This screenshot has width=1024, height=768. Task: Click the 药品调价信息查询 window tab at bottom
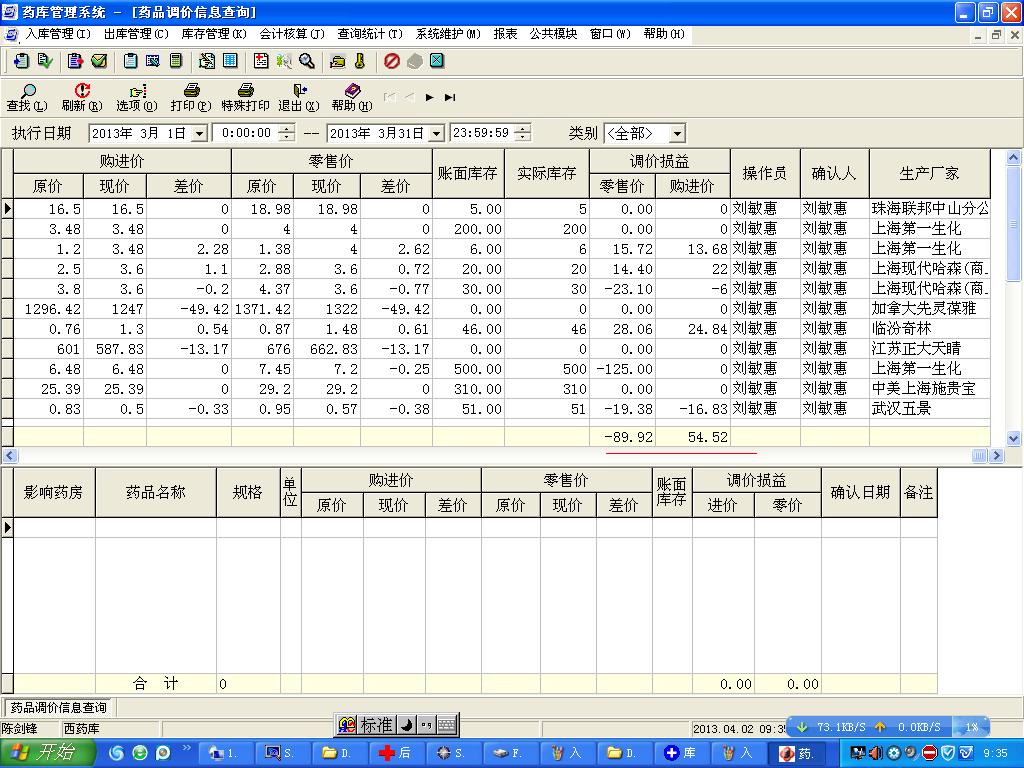58,707
